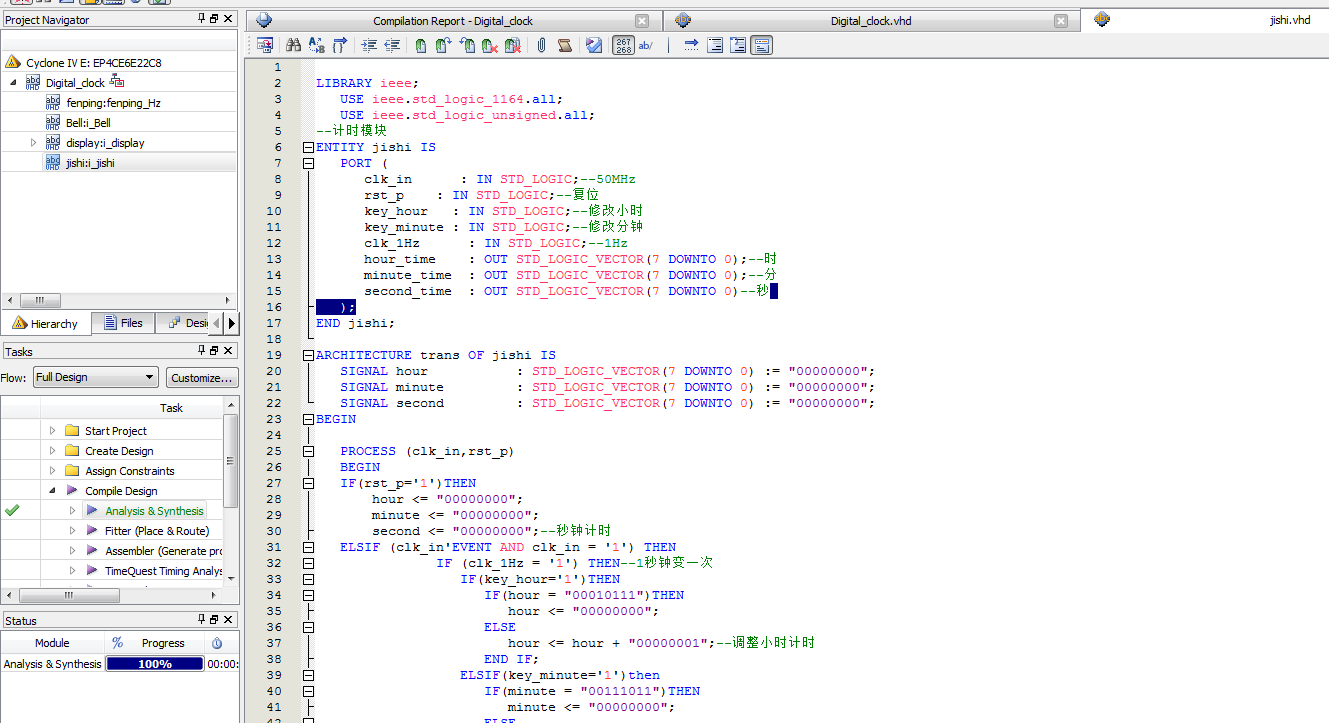Select Fitter (Place & Route) task
This screenshot has width=1329, height=723.
coord(156,531)
